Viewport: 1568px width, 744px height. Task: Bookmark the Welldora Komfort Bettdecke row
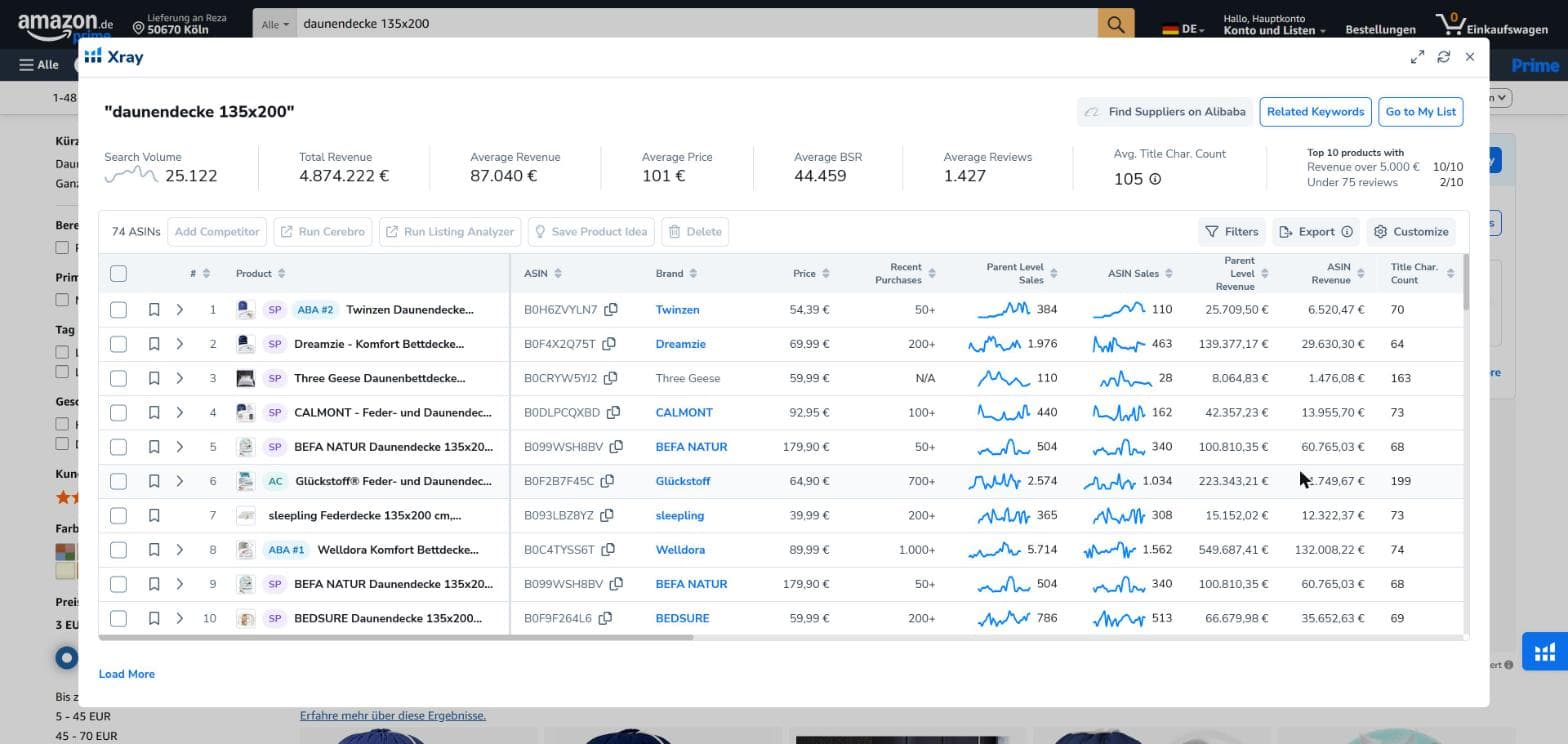coord(154,550)
